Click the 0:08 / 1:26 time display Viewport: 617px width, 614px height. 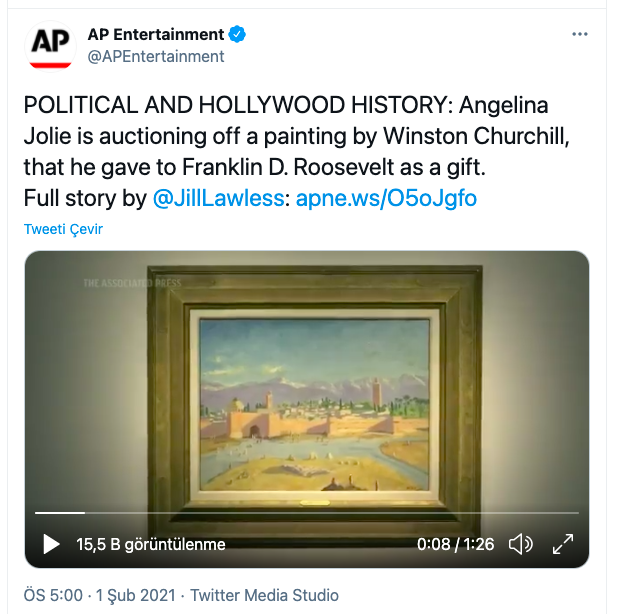456,545
